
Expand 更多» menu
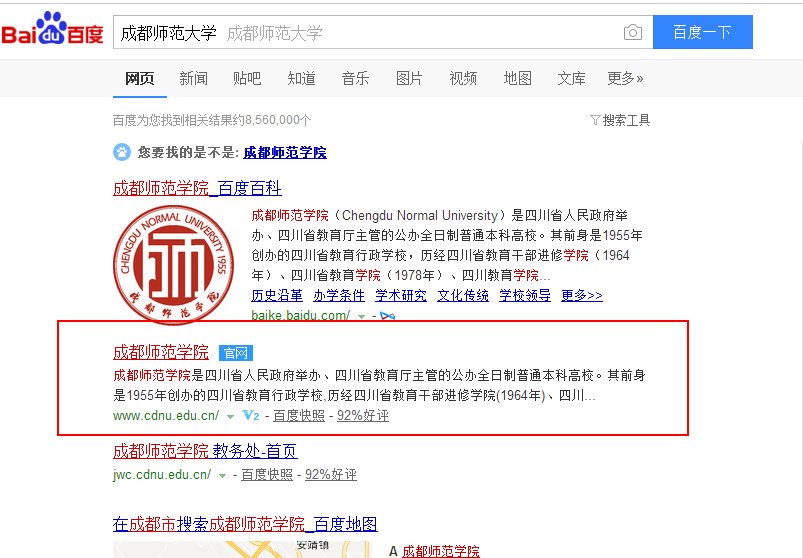coord(625,78)
